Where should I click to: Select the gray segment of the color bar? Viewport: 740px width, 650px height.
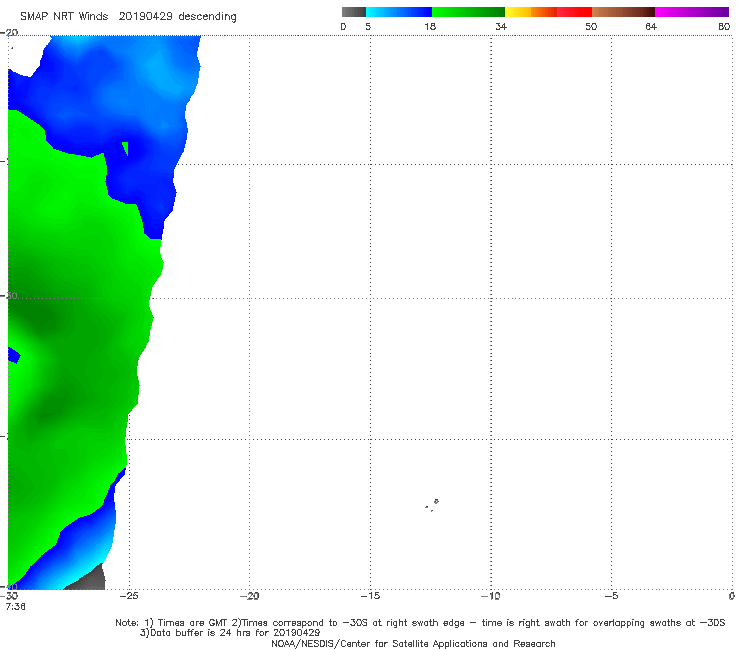pos(354,12)
